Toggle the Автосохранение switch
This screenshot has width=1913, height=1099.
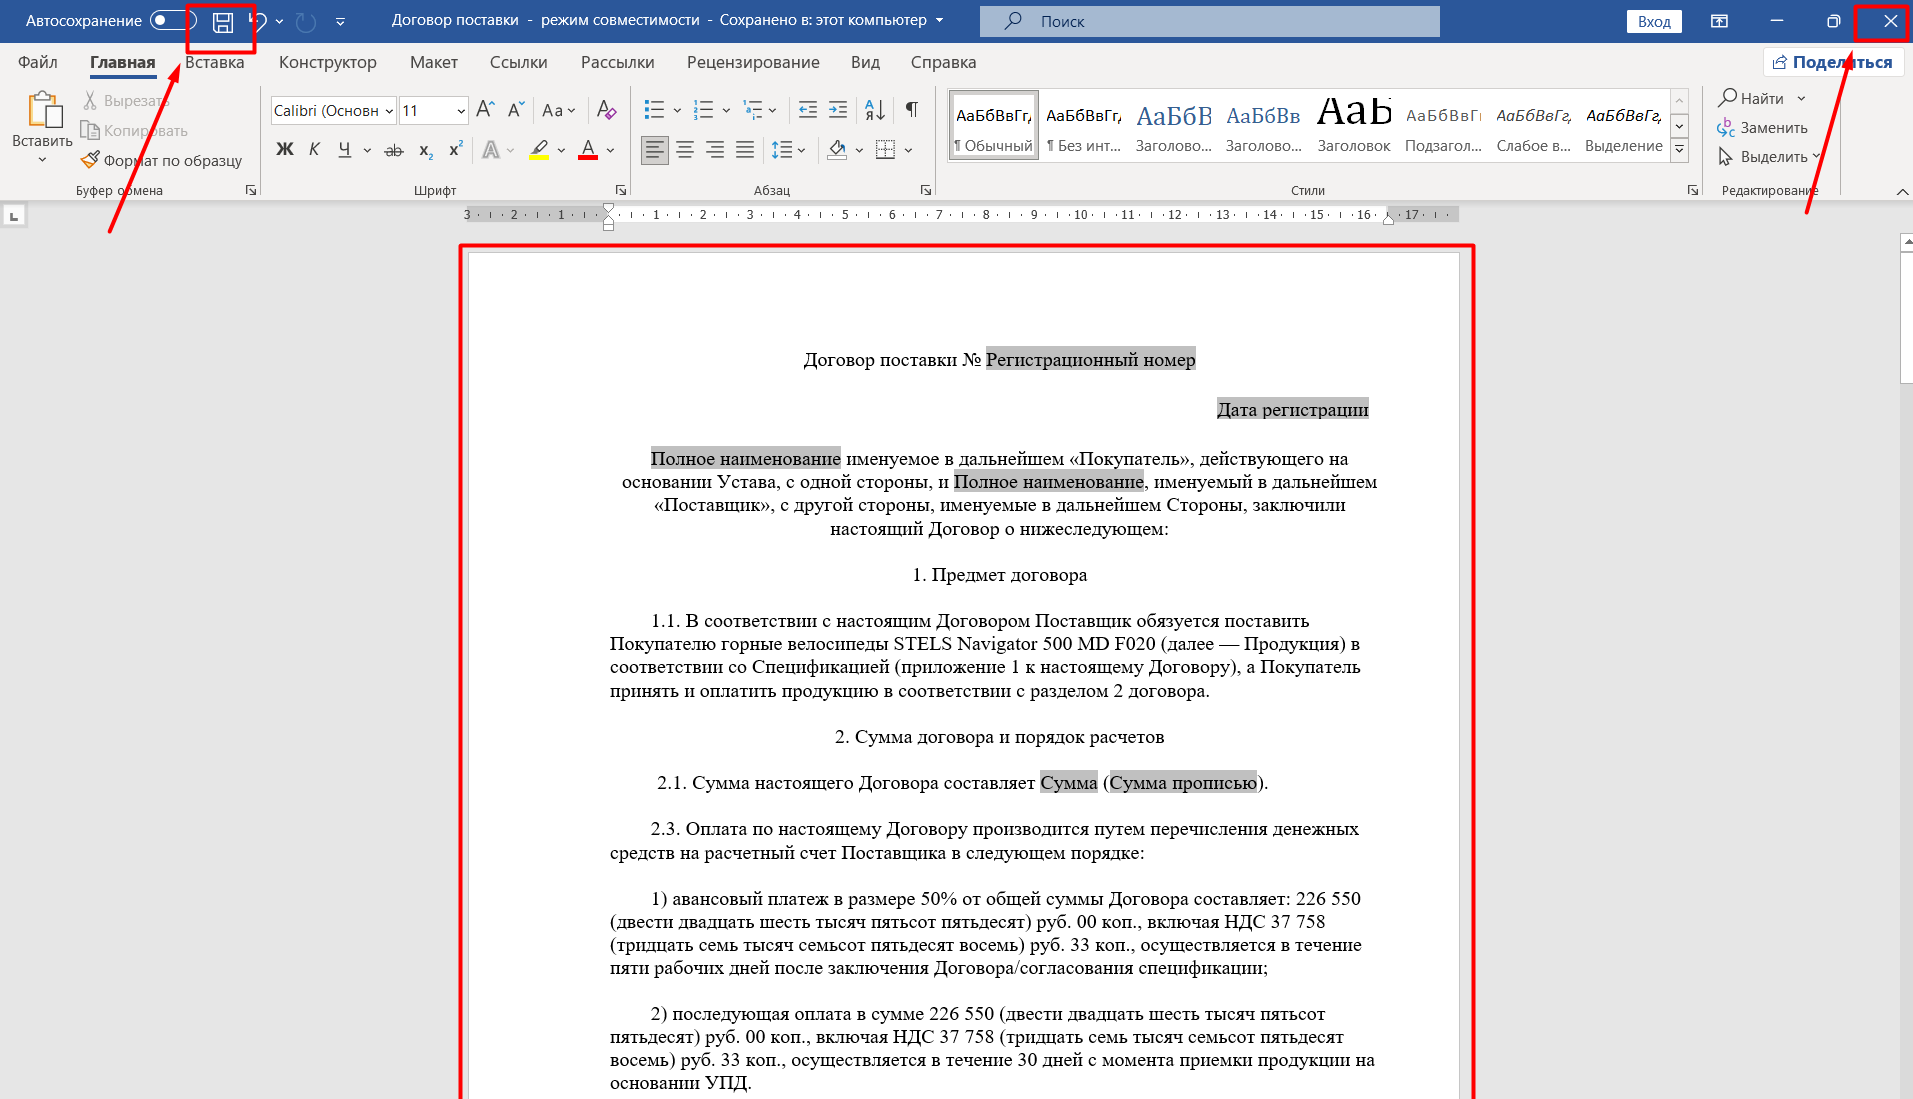point(172,21)
